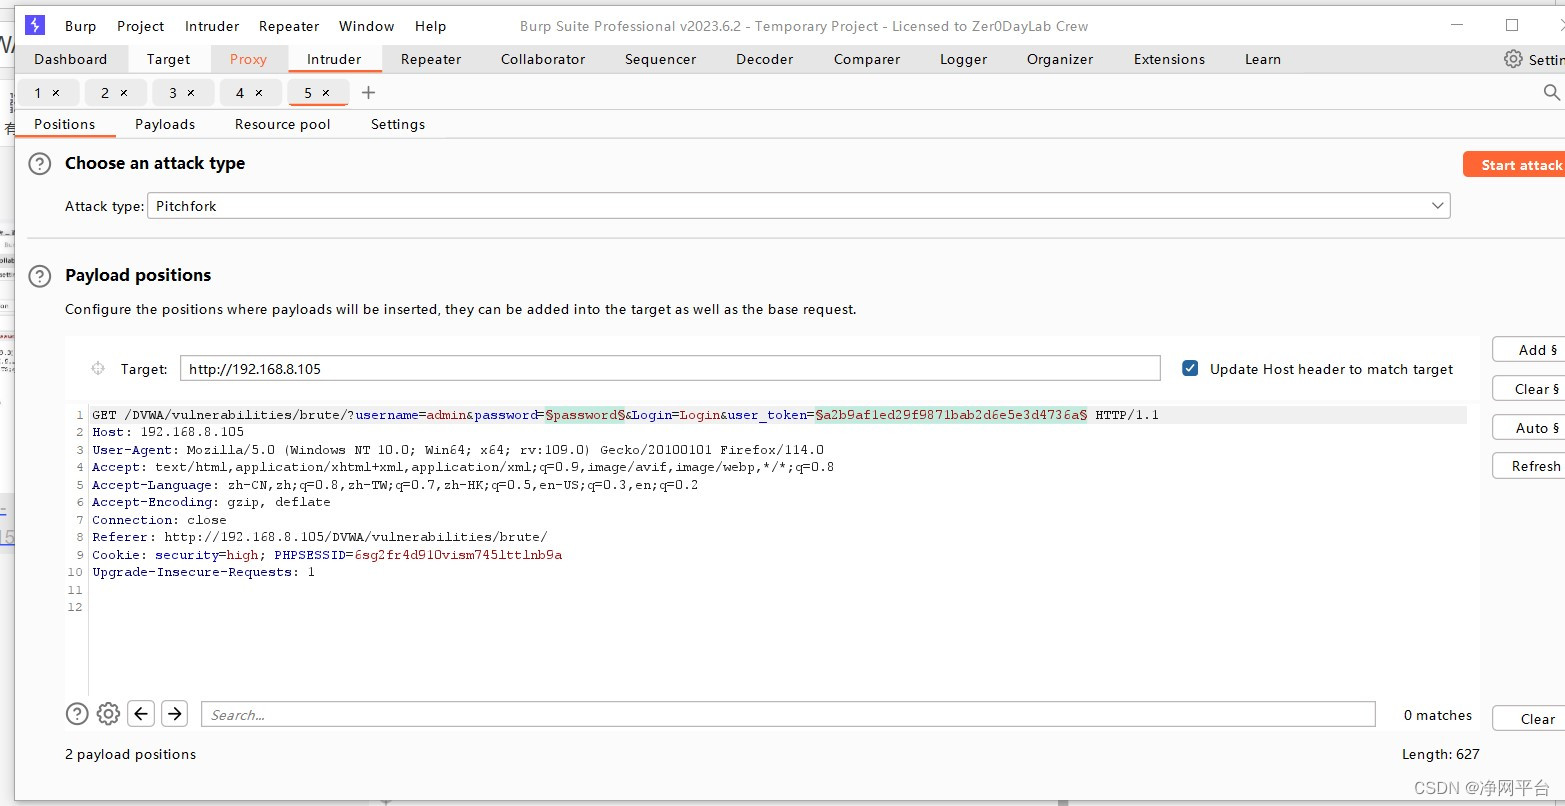Click the Upgrade-Insecure-Requests header line

pyautogui.click(x=203, y=572)
